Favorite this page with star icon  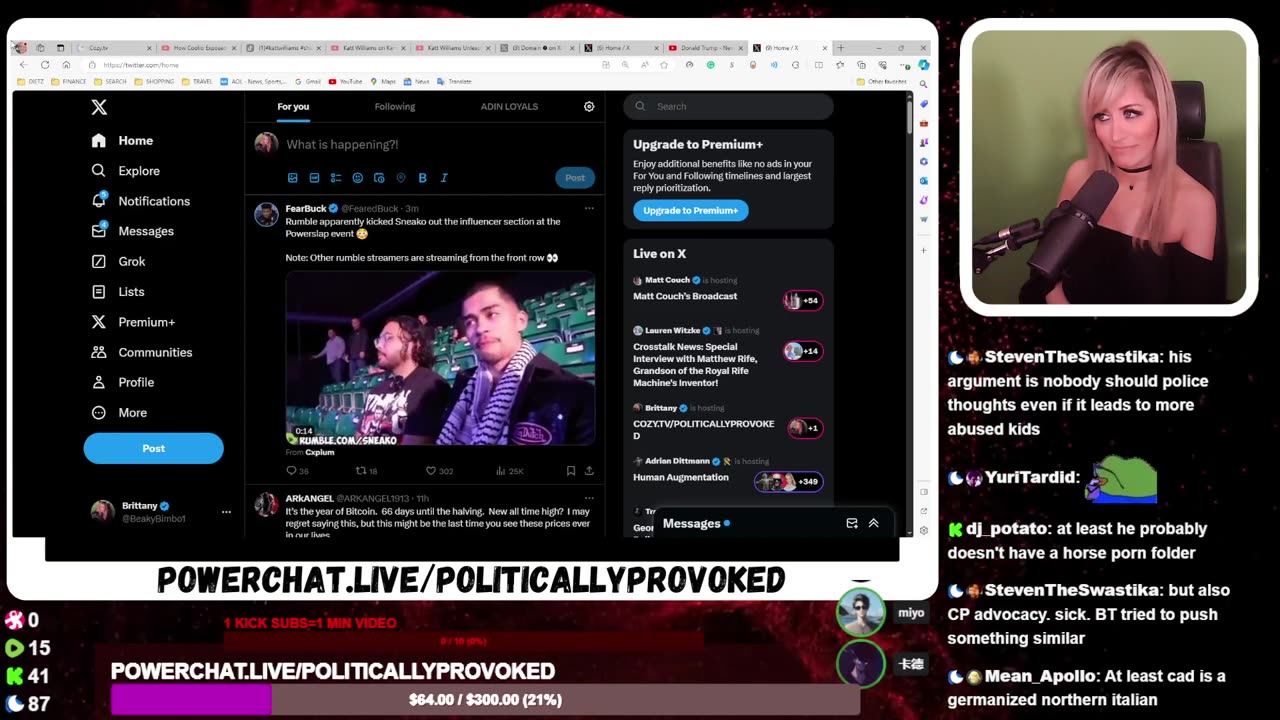pos(664,65)
